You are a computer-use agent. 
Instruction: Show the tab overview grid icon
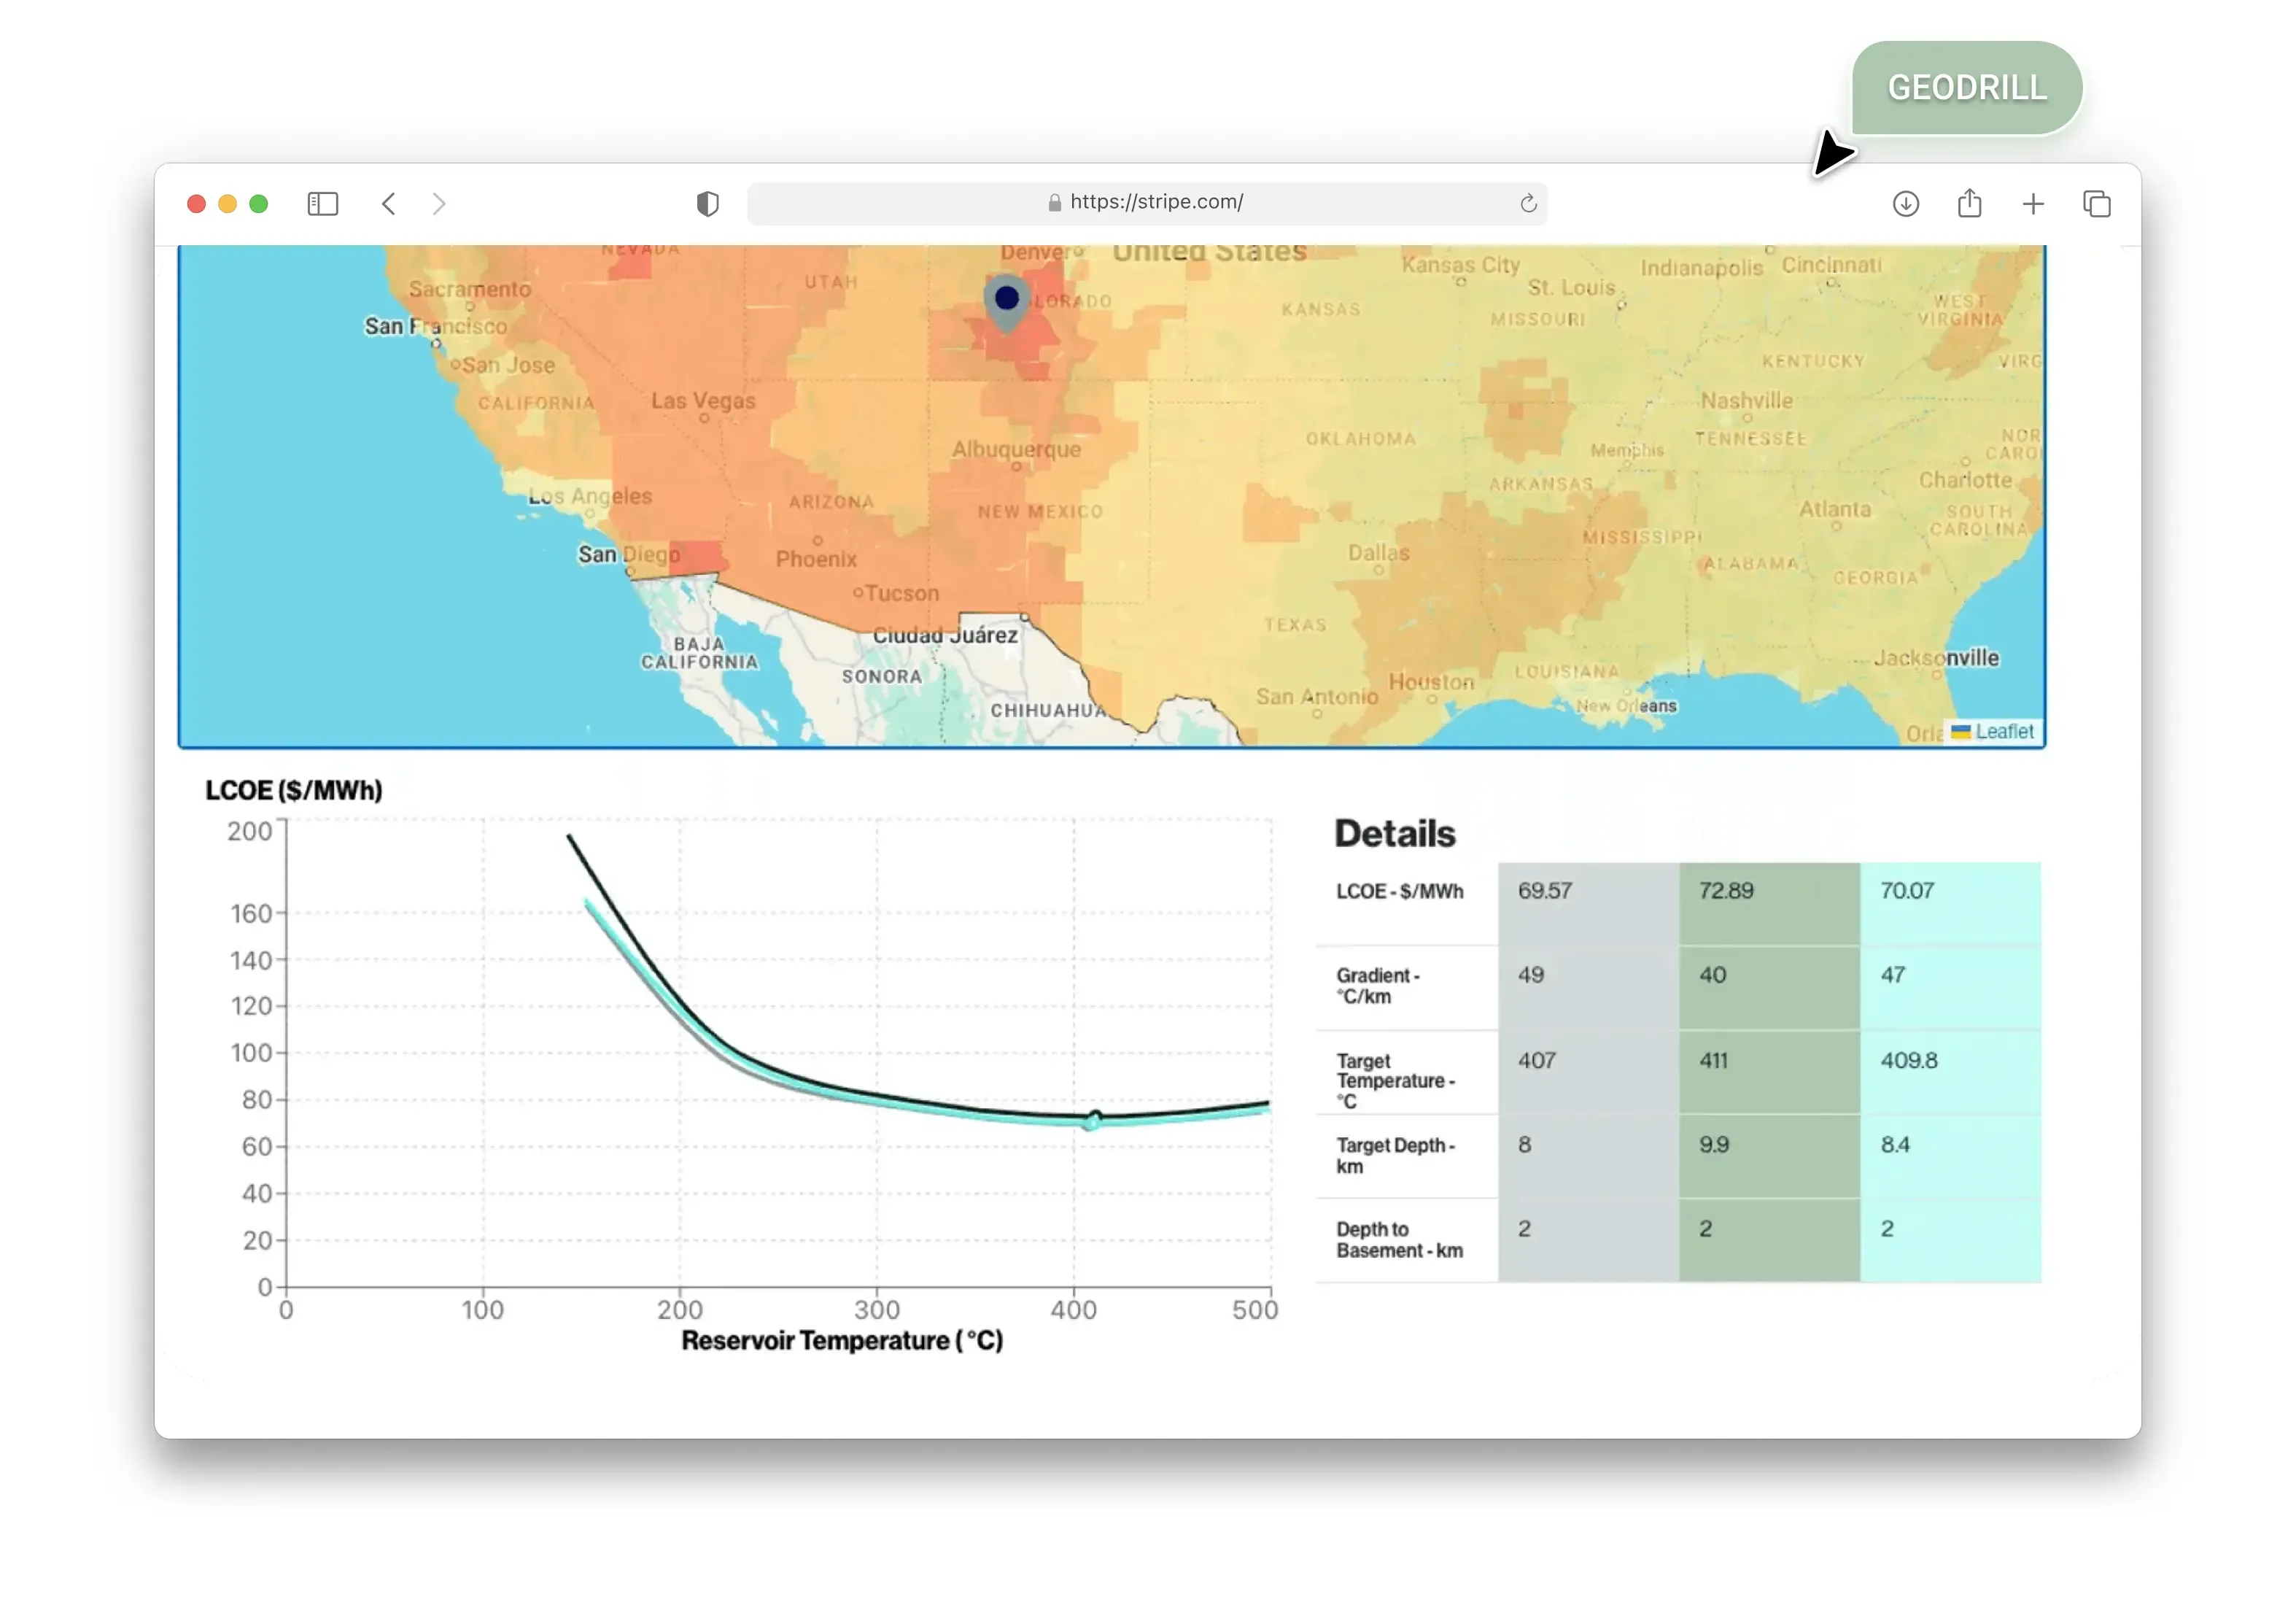[2096, 203]
